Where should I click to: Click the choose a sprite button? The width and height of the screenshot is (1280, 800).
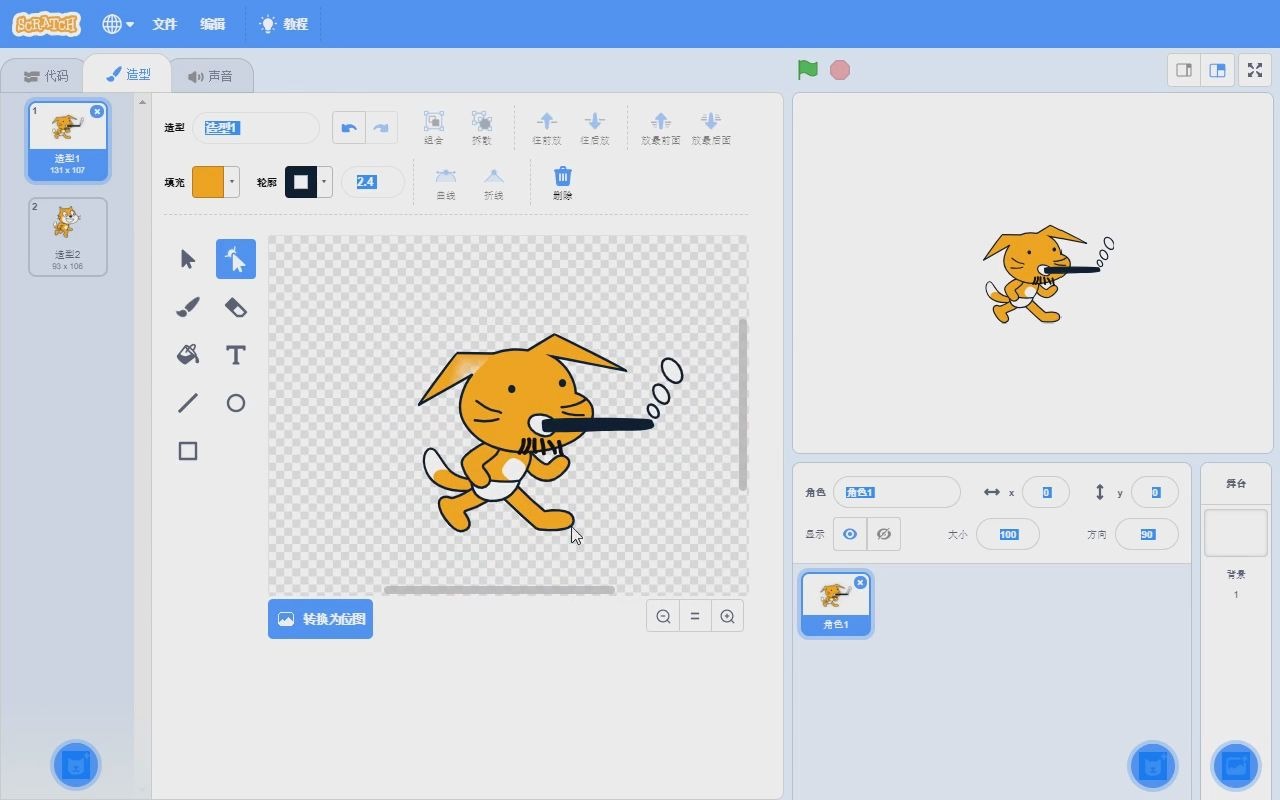coord(1153,766)
